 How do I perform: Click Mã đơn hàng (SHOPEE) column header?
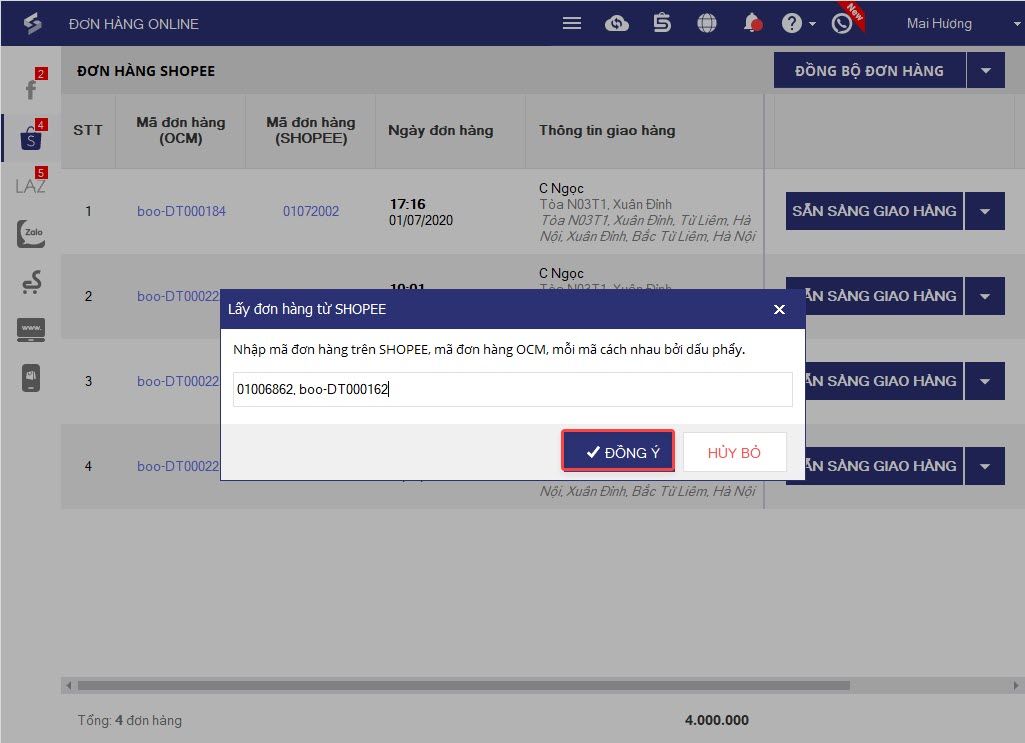311,131
